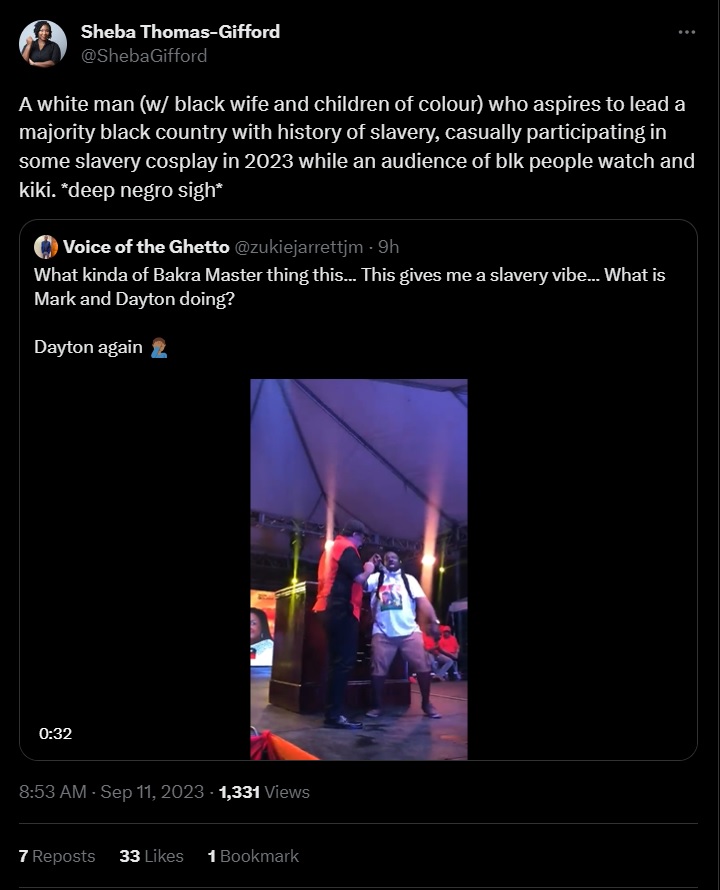View the 1,331 Views analytics

[x=265, y=792]
